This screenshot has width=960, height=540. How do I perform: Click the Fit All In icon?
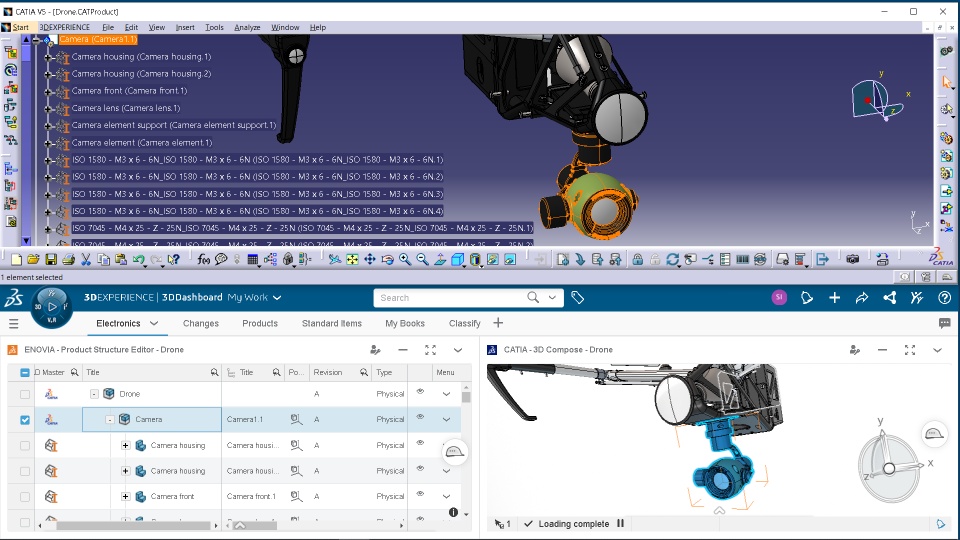coord(352,260)
